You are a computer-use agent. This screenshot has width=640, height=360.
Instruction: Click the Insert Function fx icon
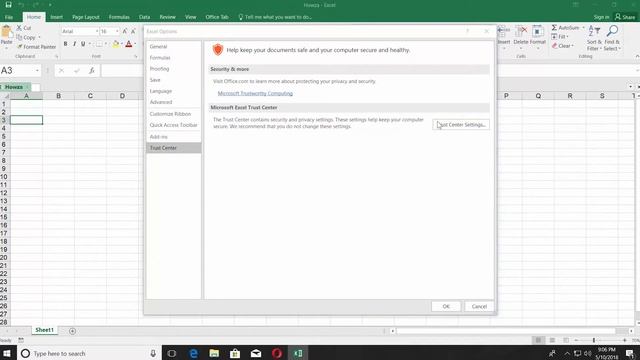tap(92, 71)
